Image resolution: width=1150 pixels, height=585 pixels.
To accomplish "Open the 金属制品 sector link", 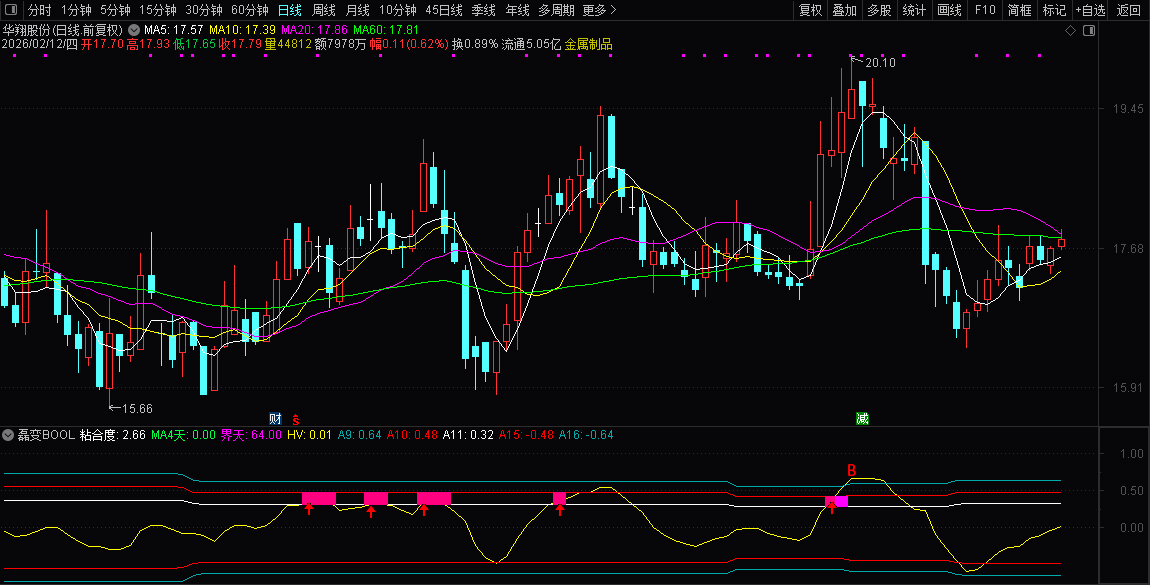I will [588, 45].
